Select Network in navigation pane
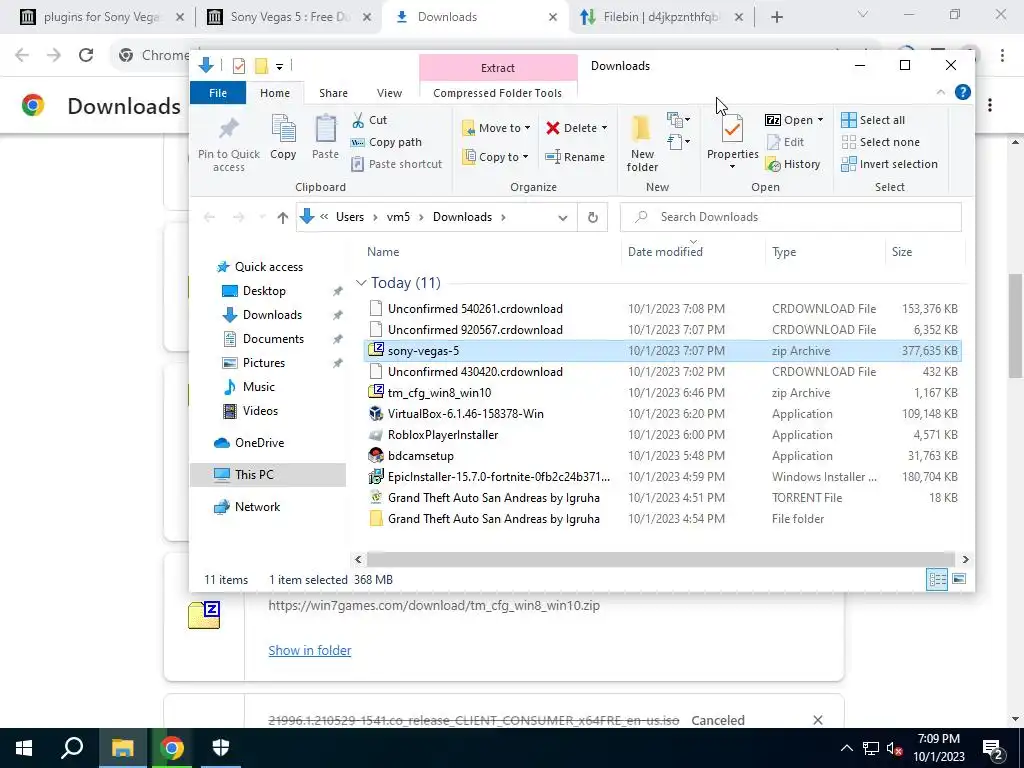The height and width of the screenshot is (768, 1024). (x=257, y=507)
